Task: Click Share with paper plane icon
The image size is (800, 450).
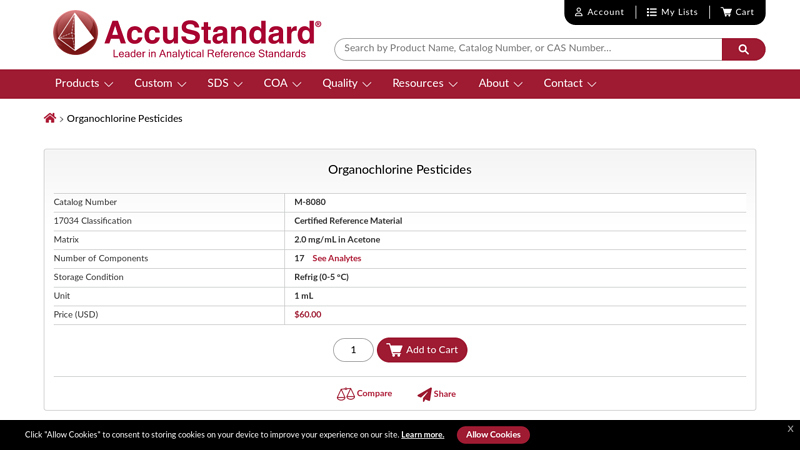Action: (x=437, y=394)
